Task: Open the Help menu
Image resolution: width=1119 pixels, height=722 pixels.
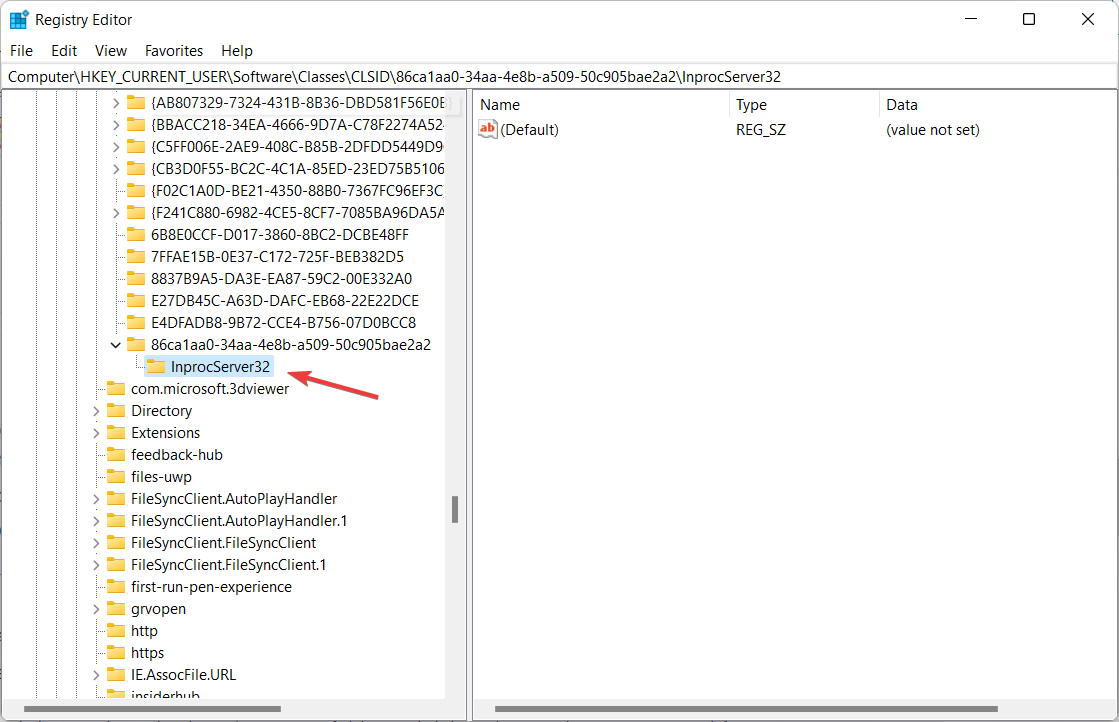Action: click(237, 51)
